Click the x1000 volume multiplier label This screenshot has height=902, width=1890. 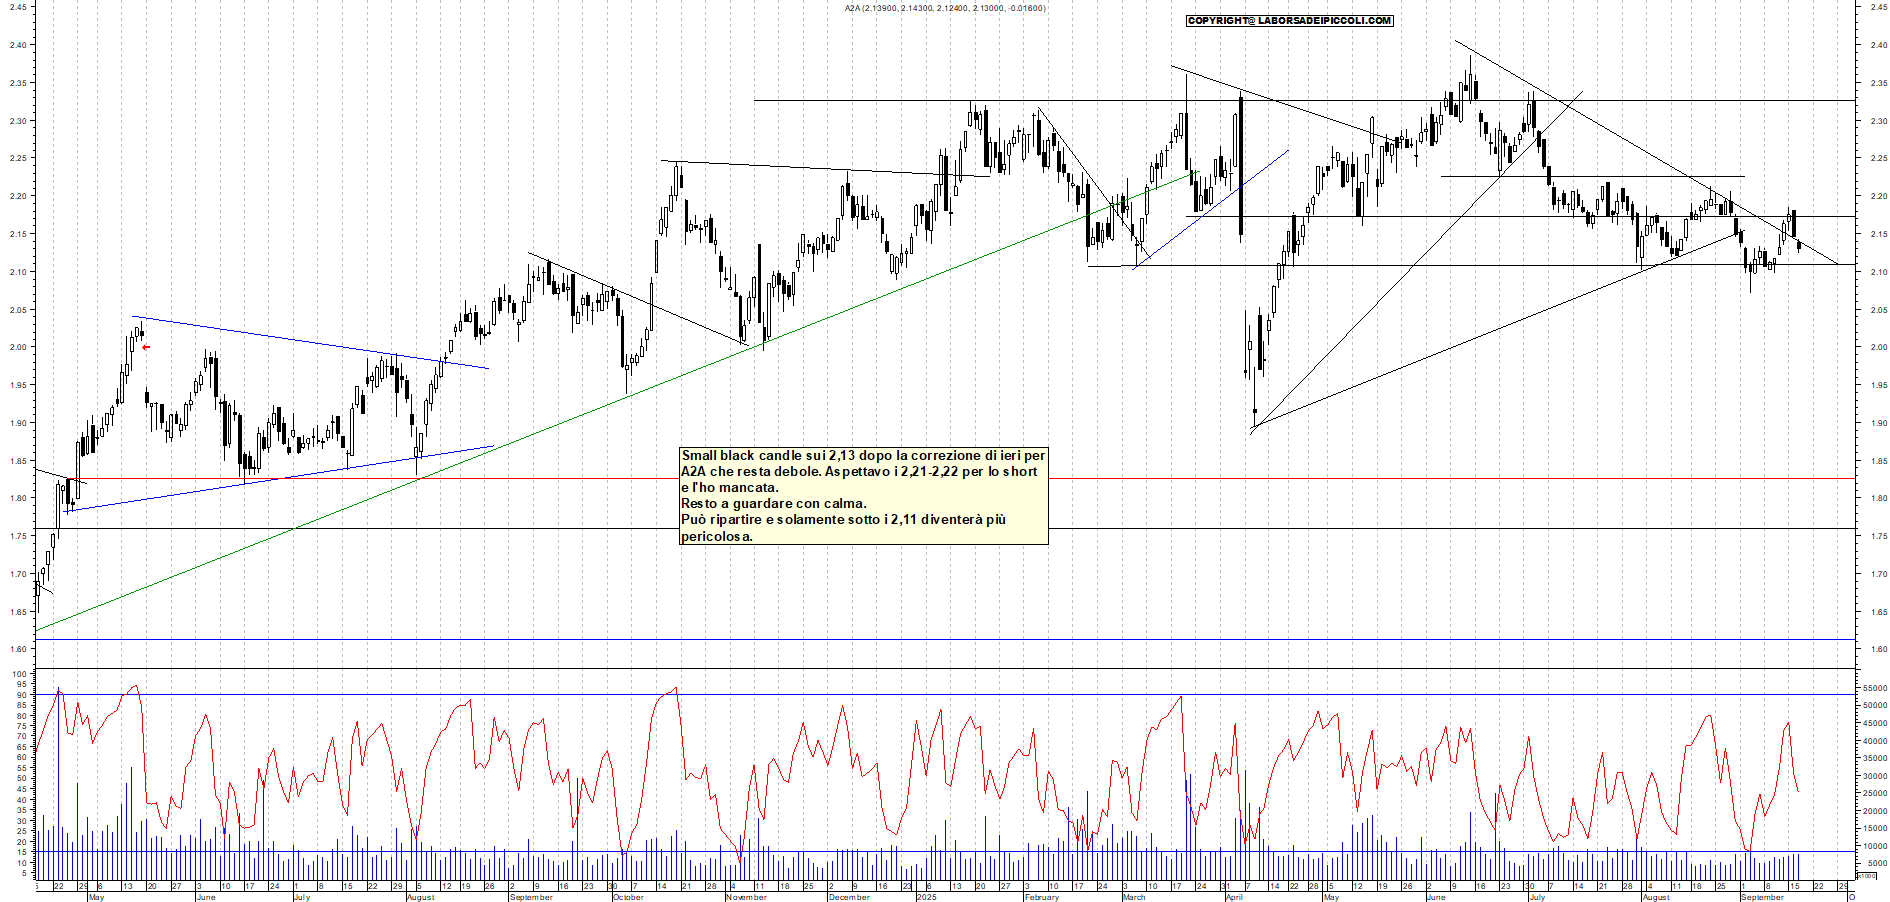pyautogui.click(x=1867, y=875)
